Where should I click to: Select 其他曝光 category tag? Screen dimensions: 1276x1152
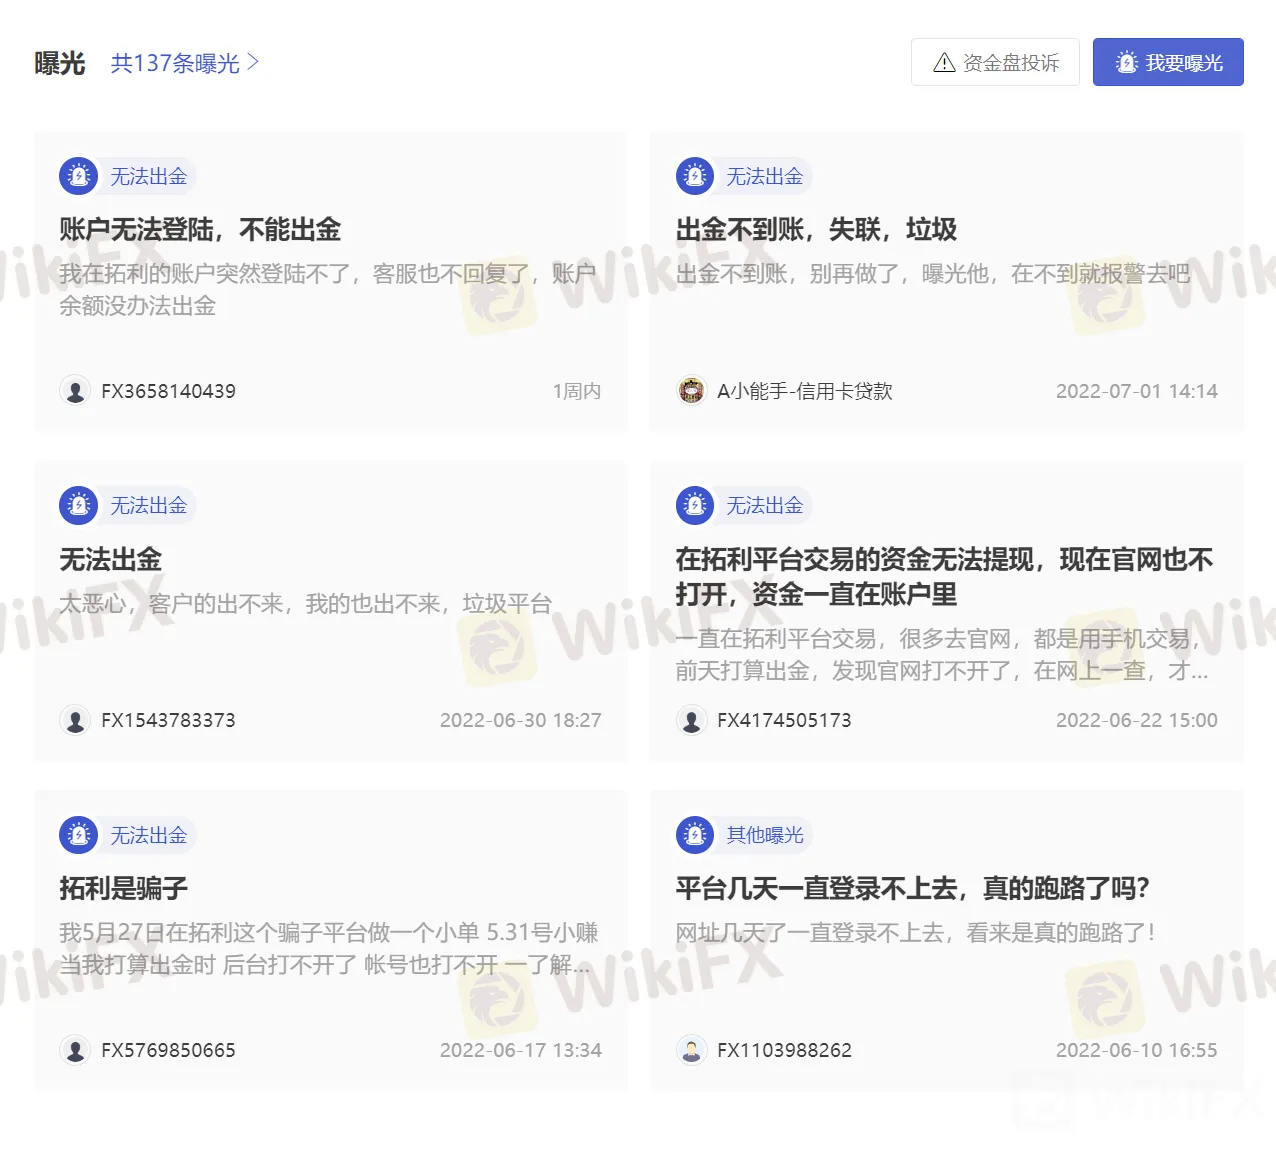point(764,835)
